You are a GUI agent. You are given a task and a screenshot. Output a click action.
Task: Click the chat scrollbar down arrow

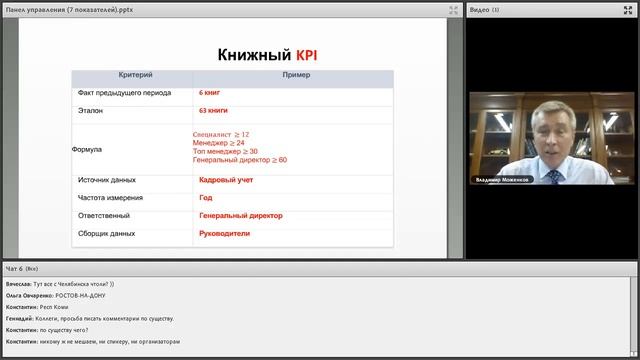(x=633, y=354)
